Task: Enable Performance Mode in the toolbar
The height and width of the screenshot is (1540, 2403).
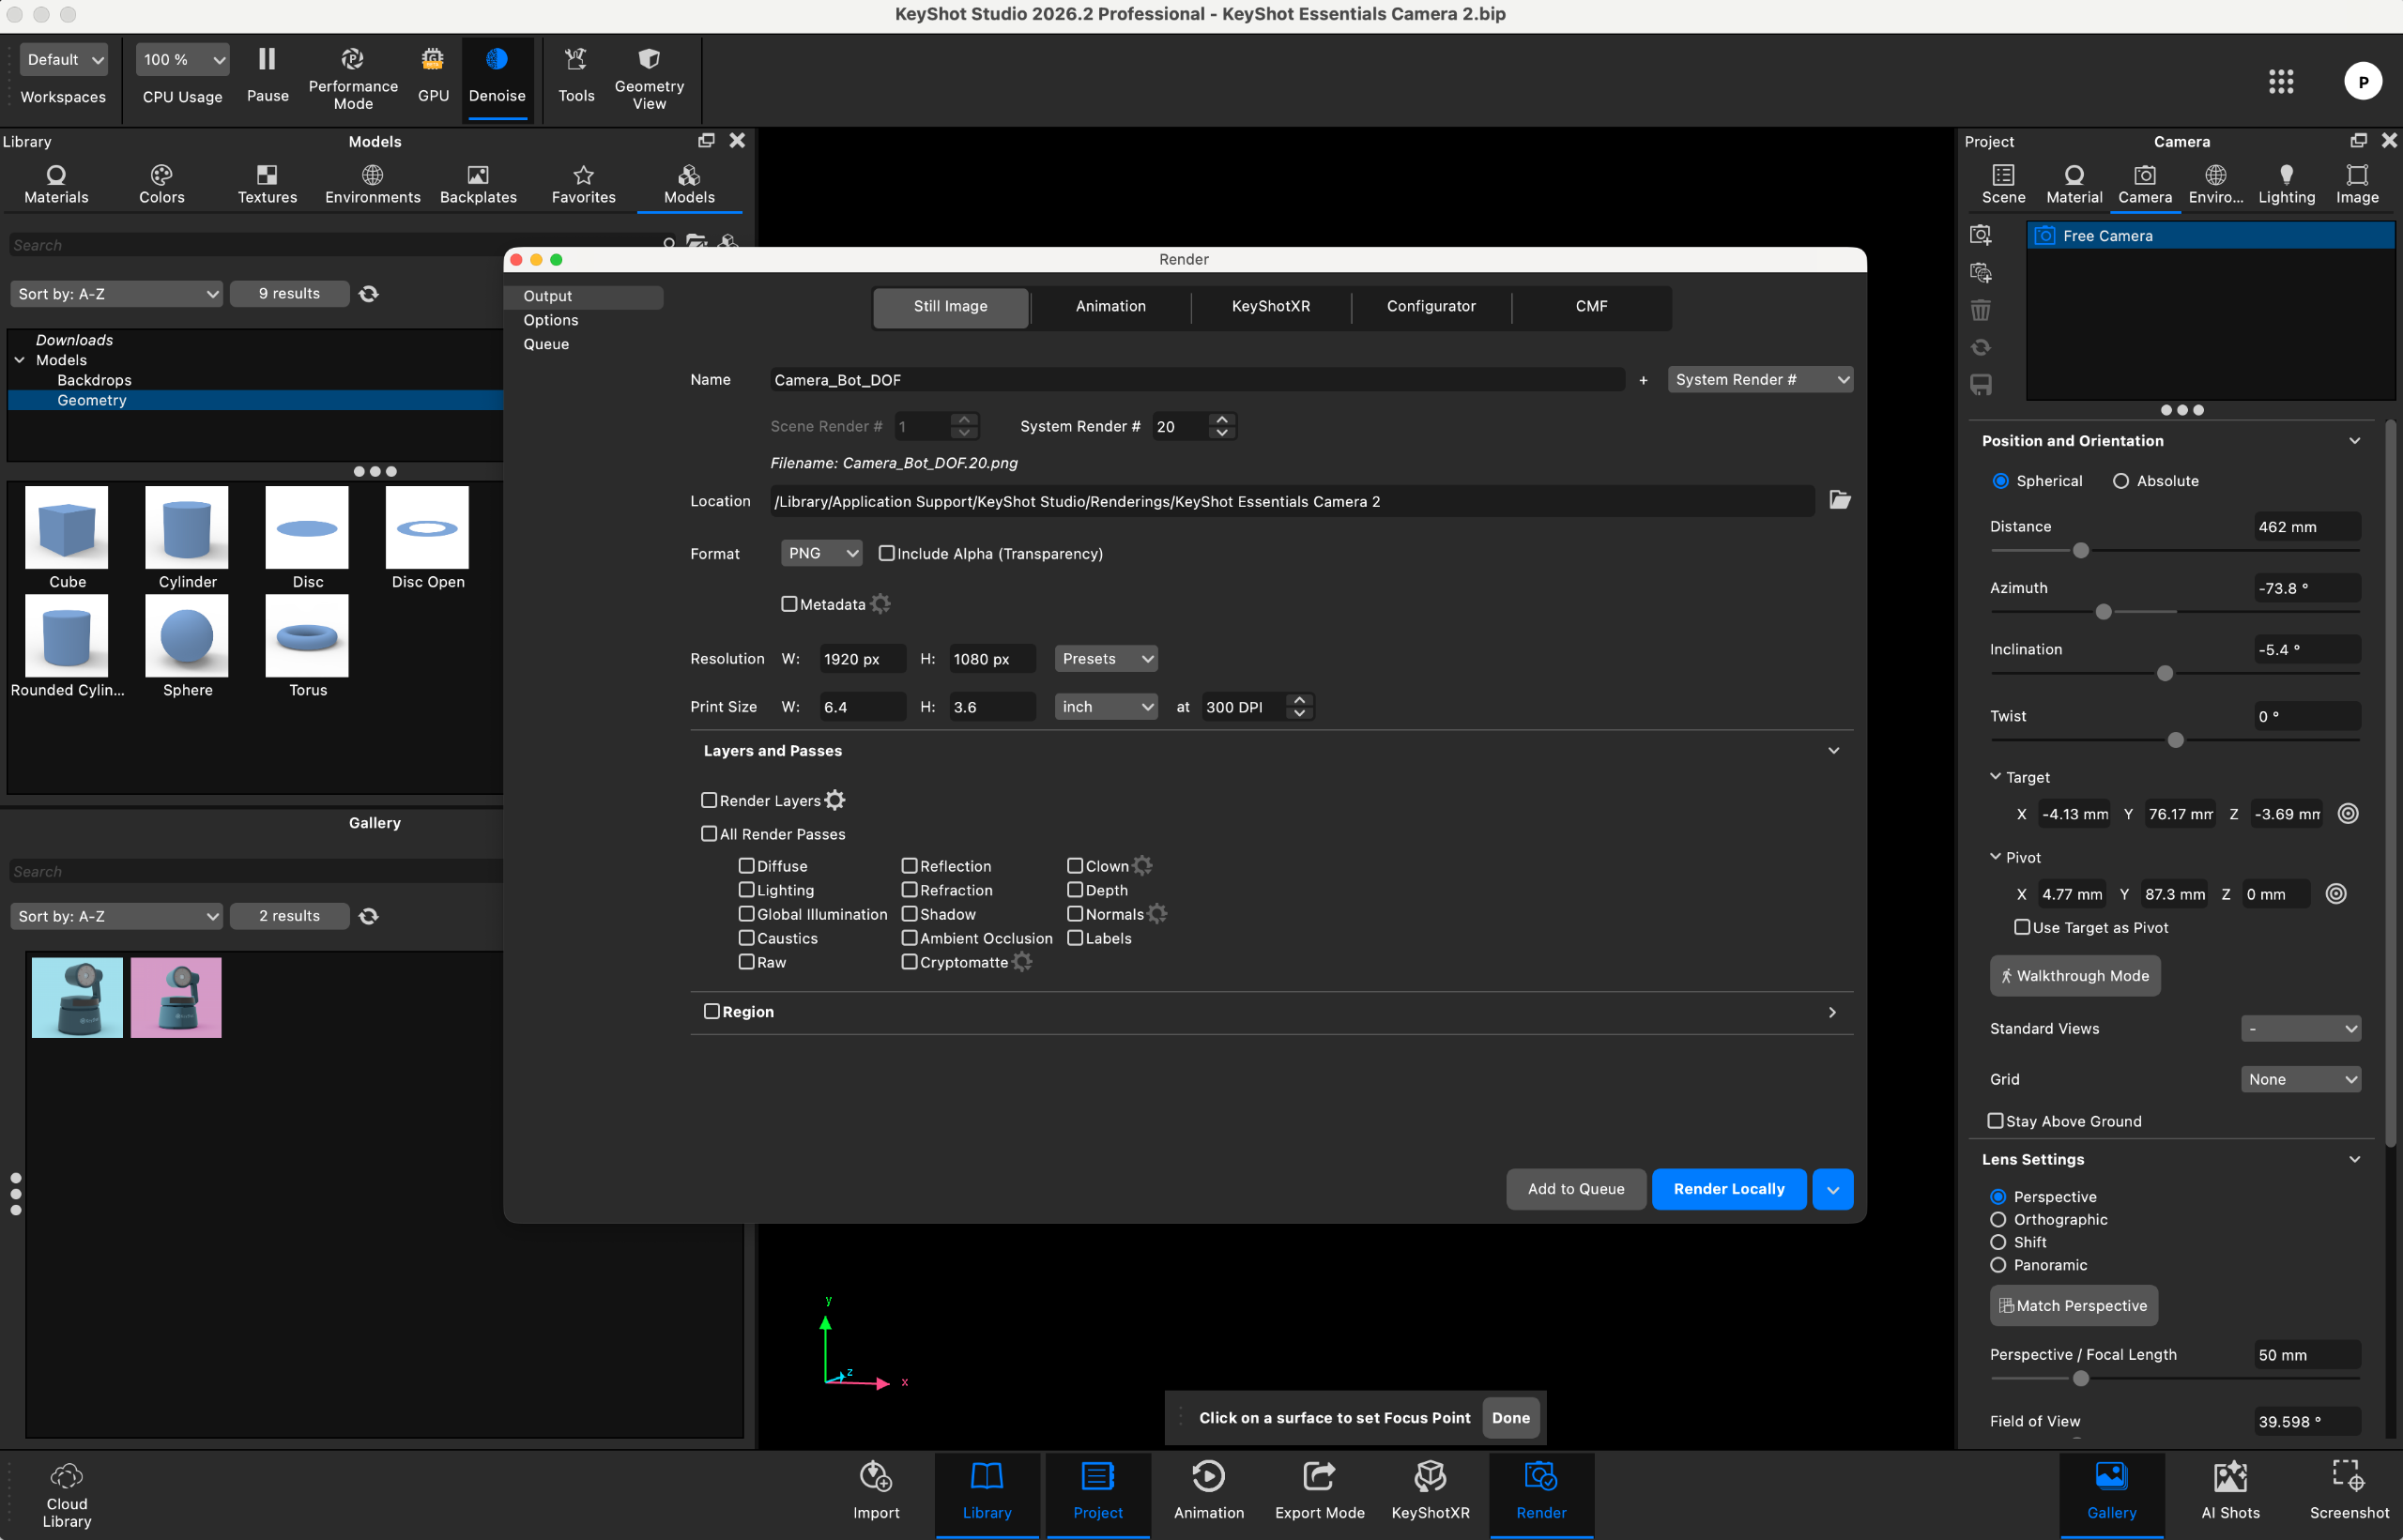Action: pos(353,79)
